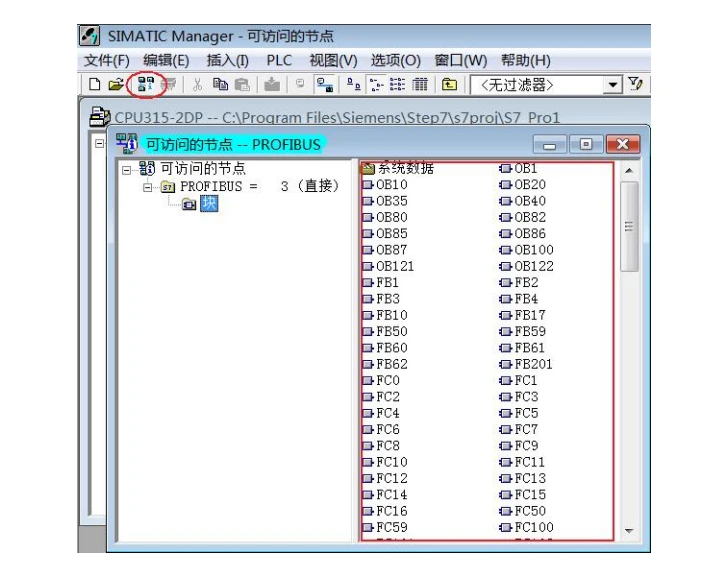
Task: Select the 可访问的节点 tree root
Action: (x=203, y=168)
